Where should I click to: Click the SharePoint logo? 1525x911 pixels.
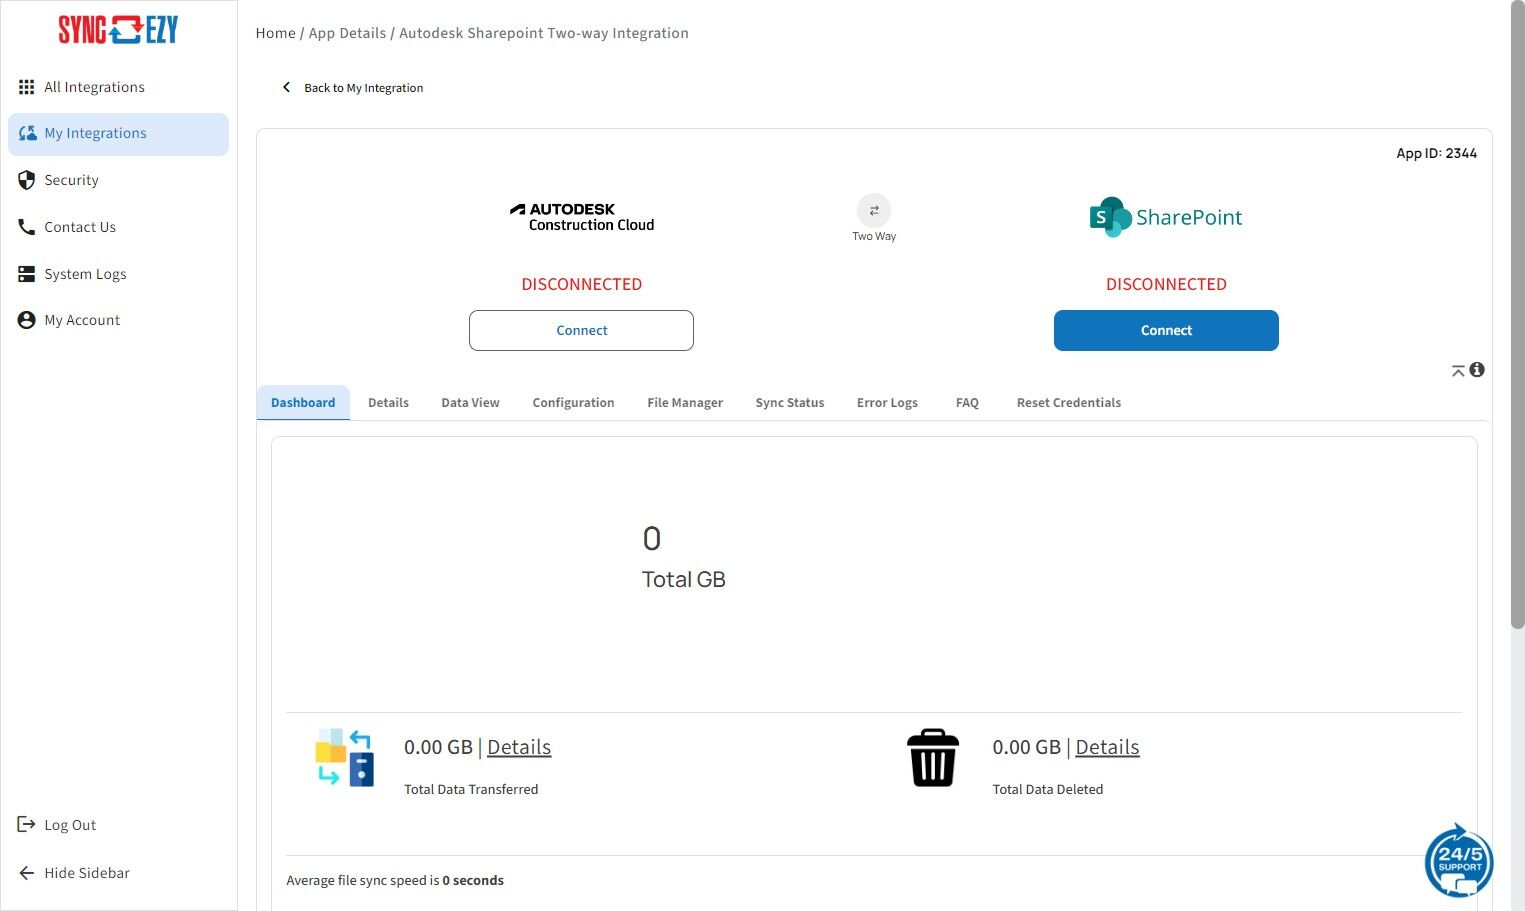click(x=1166, y=217)
